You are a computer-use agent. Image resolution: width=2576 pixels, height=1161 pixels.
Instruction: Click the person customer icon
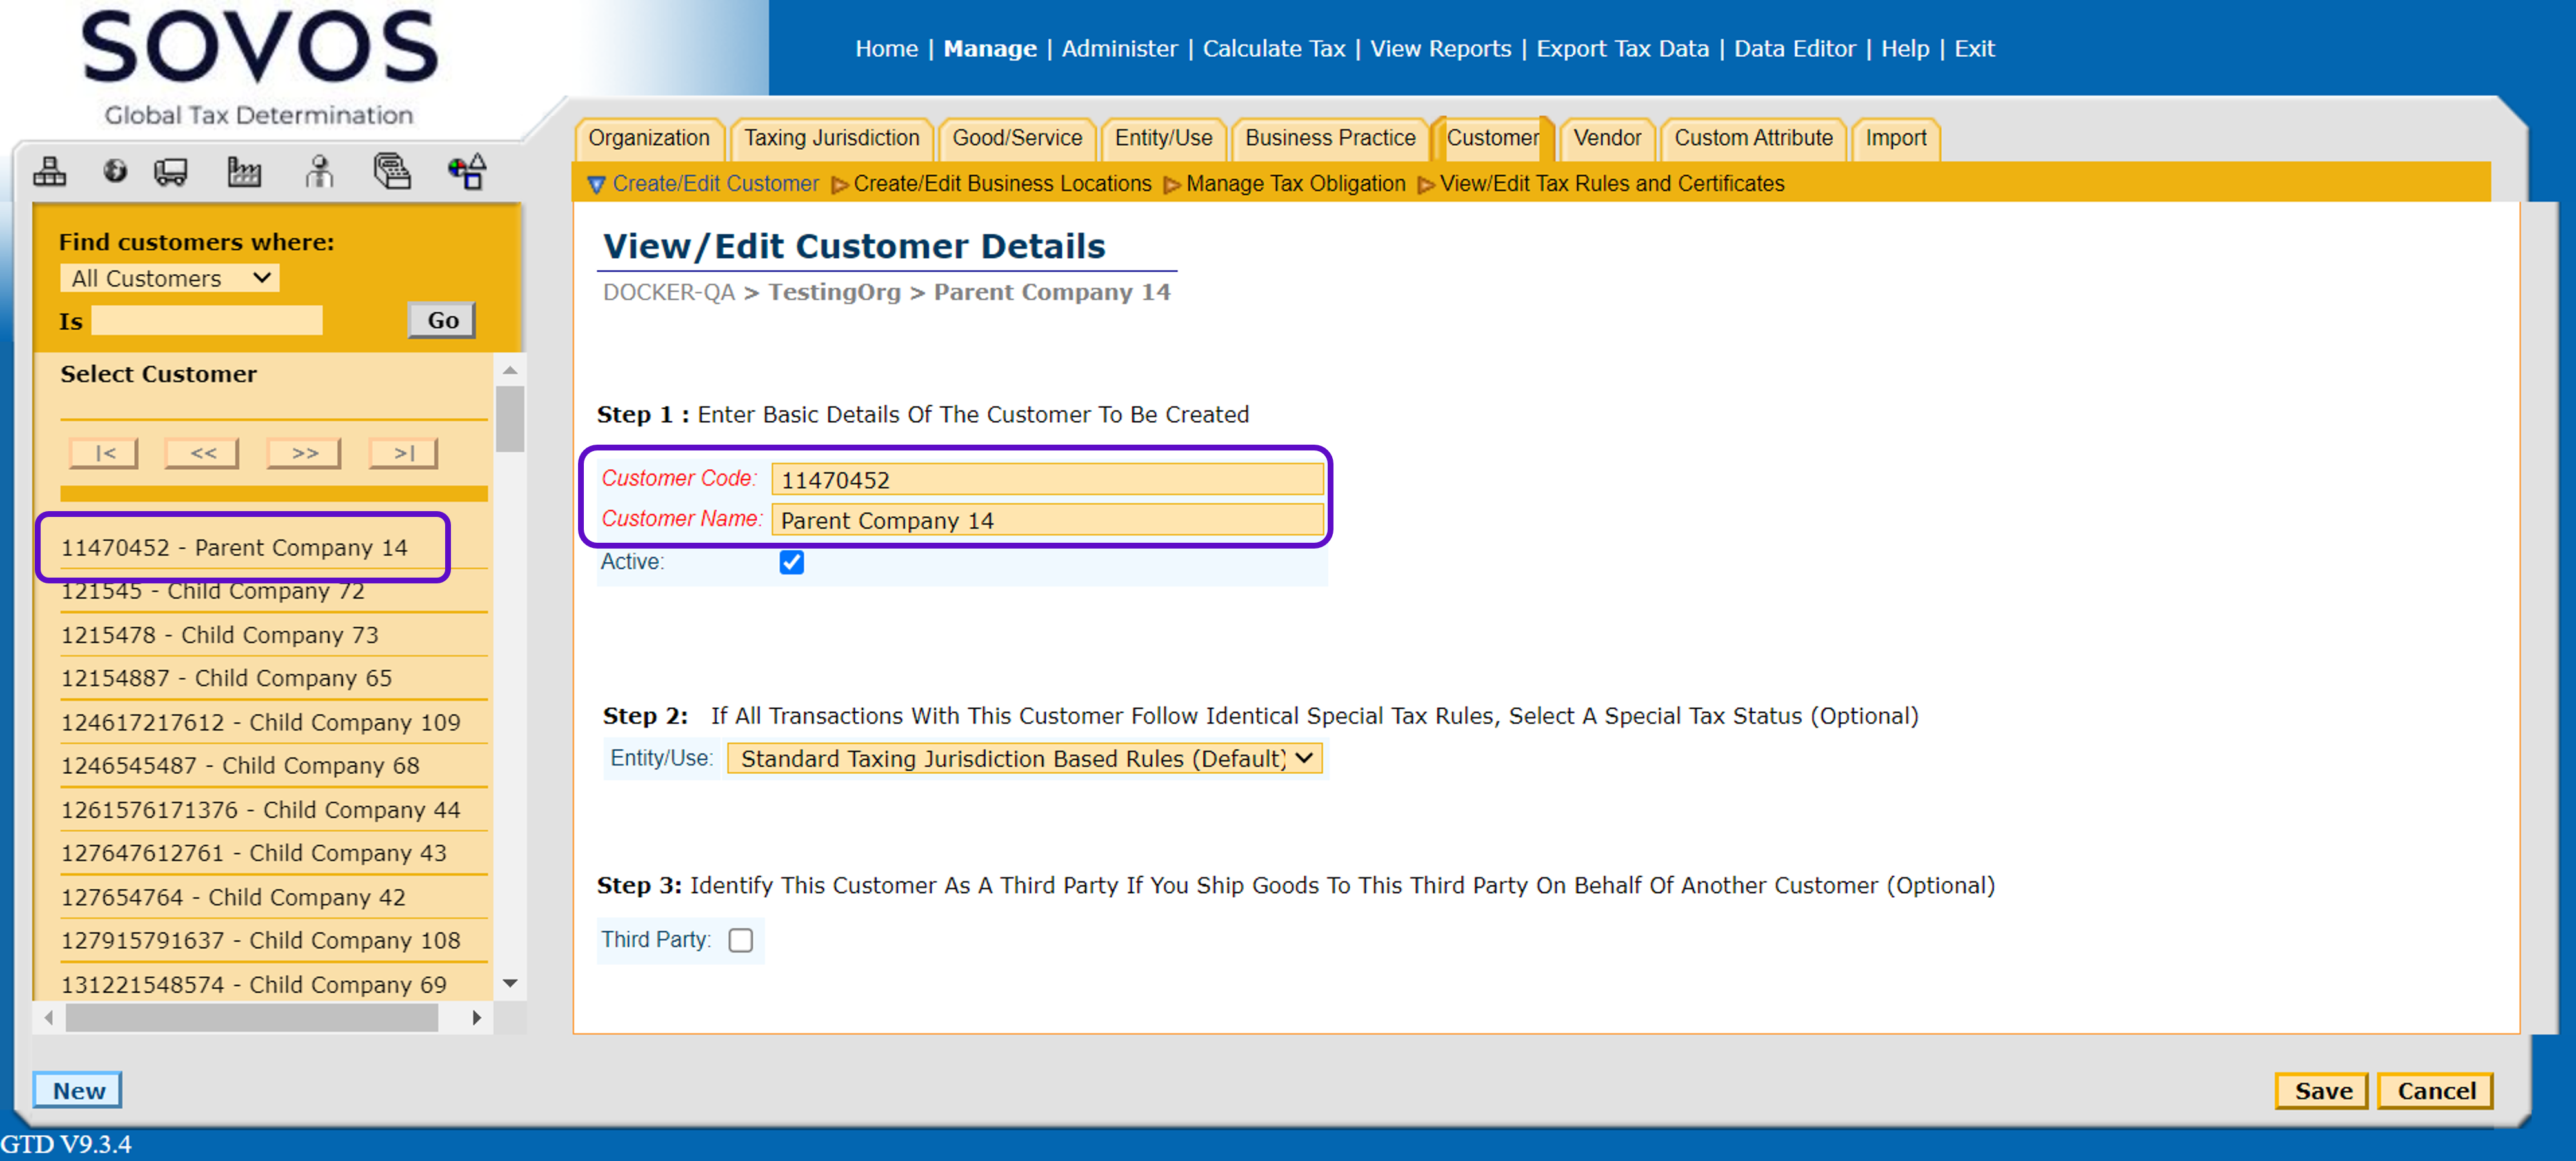click(x=319, y=172)
